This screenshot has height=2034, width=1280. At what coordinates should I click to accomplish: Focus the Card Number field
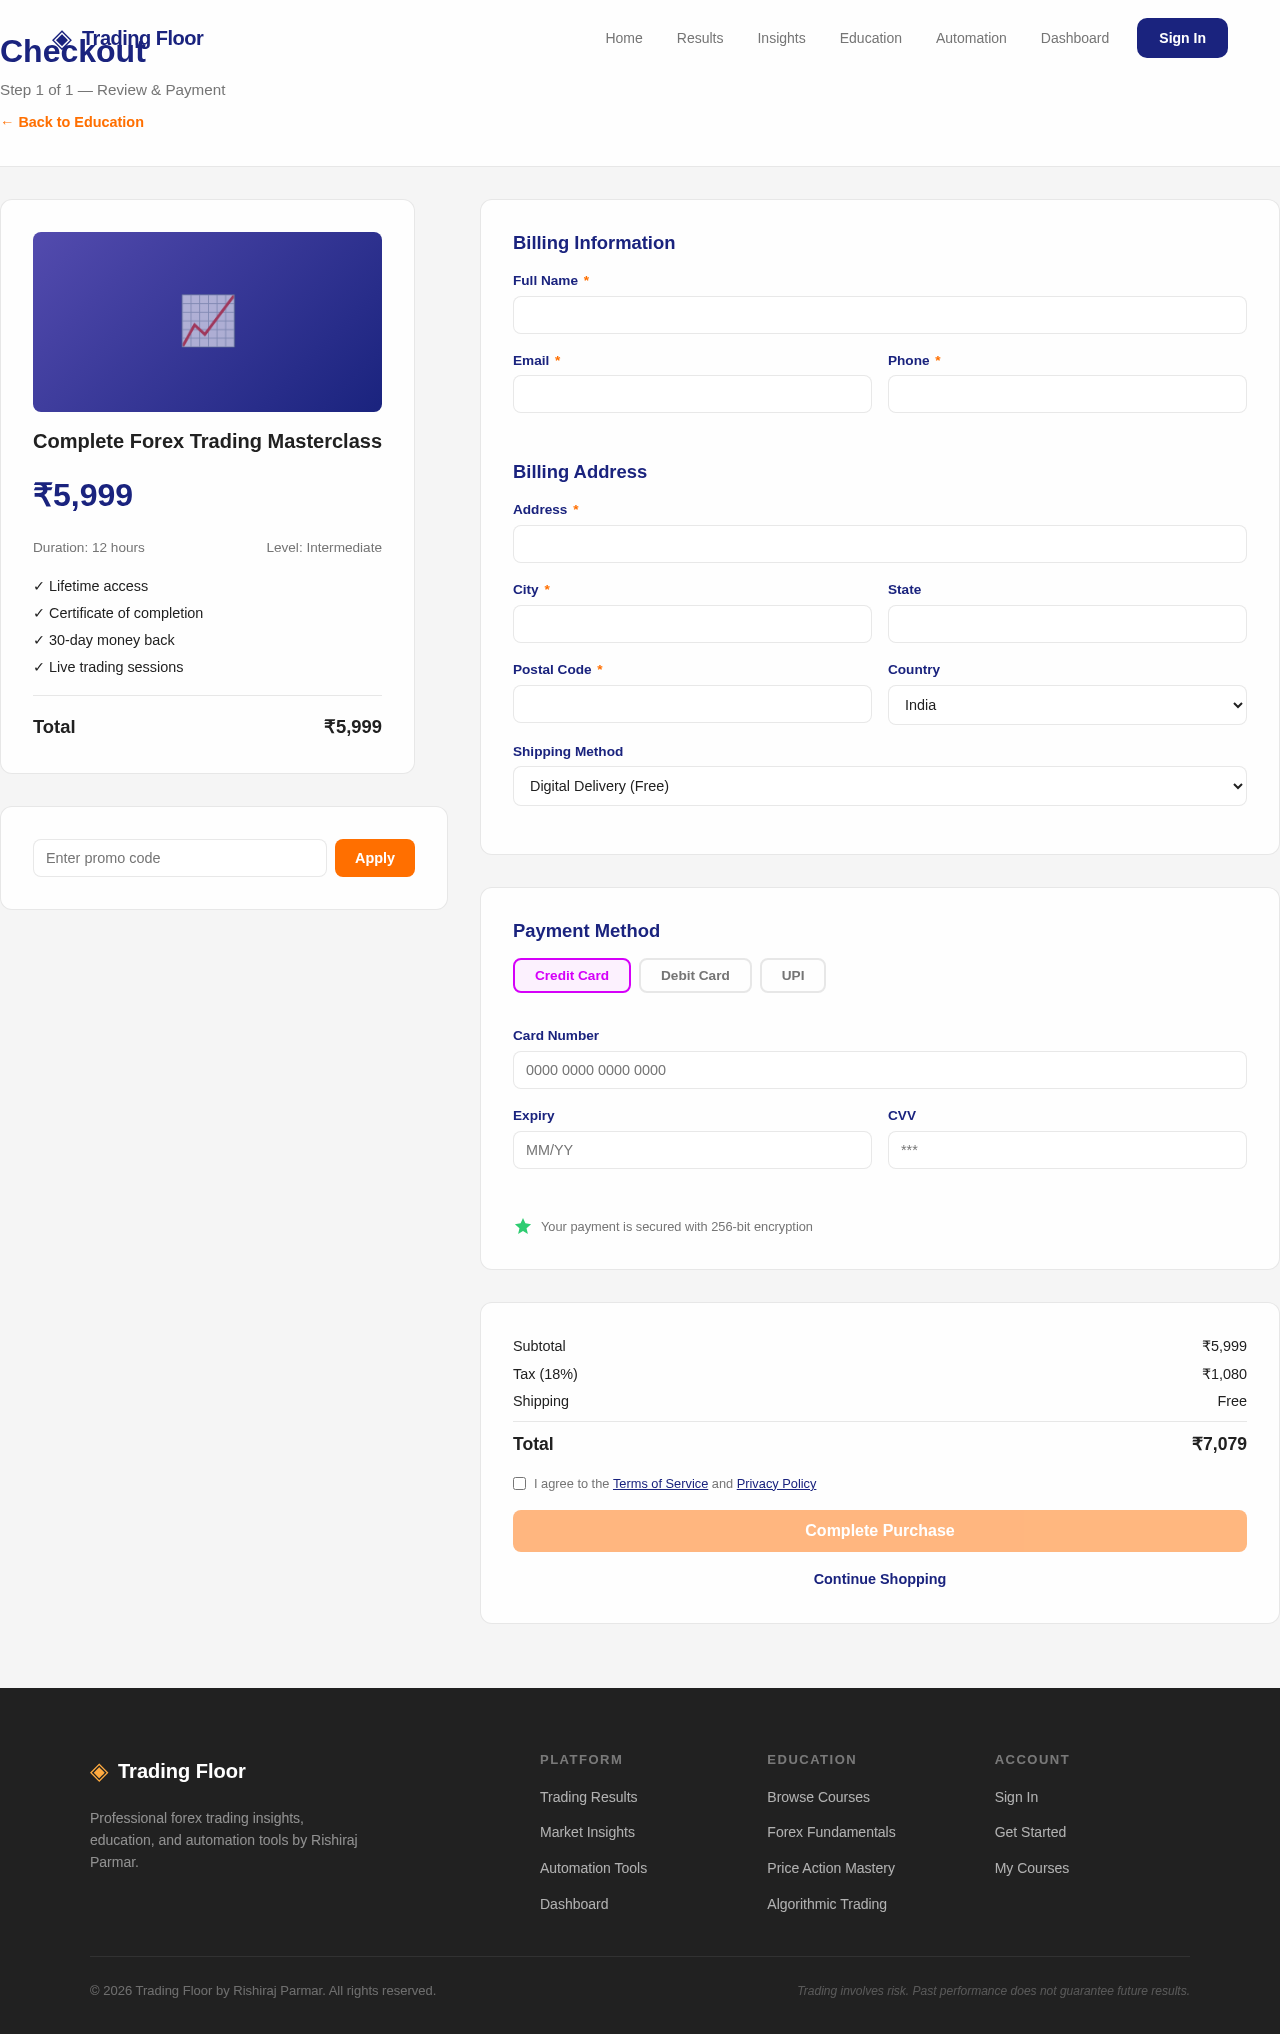(880, 1070)
